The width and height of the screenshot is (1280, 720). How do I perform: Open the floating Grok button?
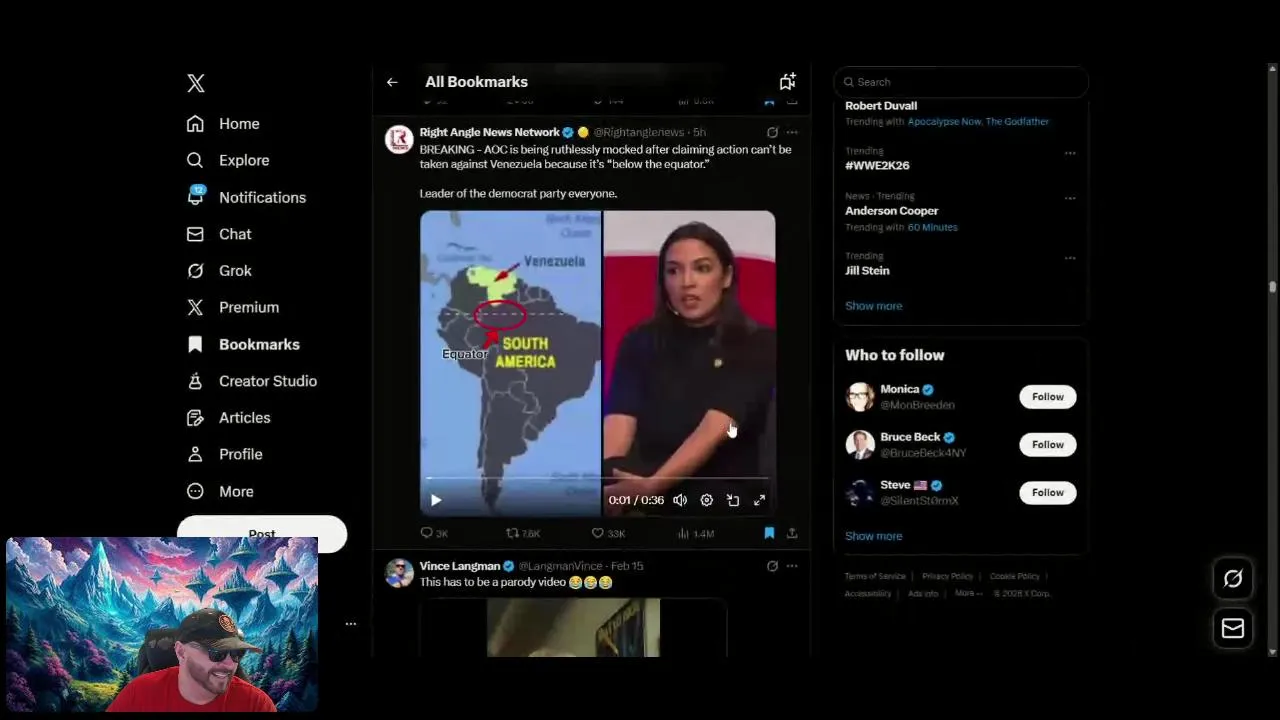click(x=1232, y=578)
